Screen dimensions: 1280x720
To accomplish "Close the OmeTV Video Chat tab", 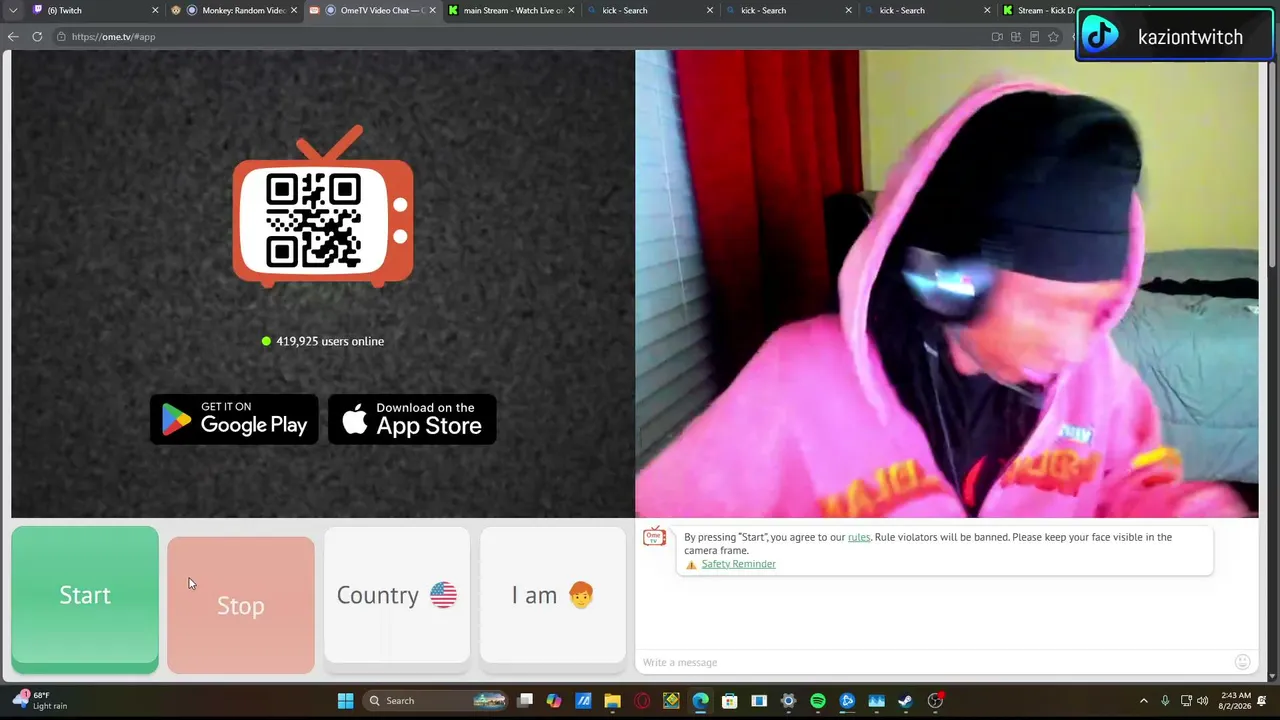I will [x=433, y=10].
